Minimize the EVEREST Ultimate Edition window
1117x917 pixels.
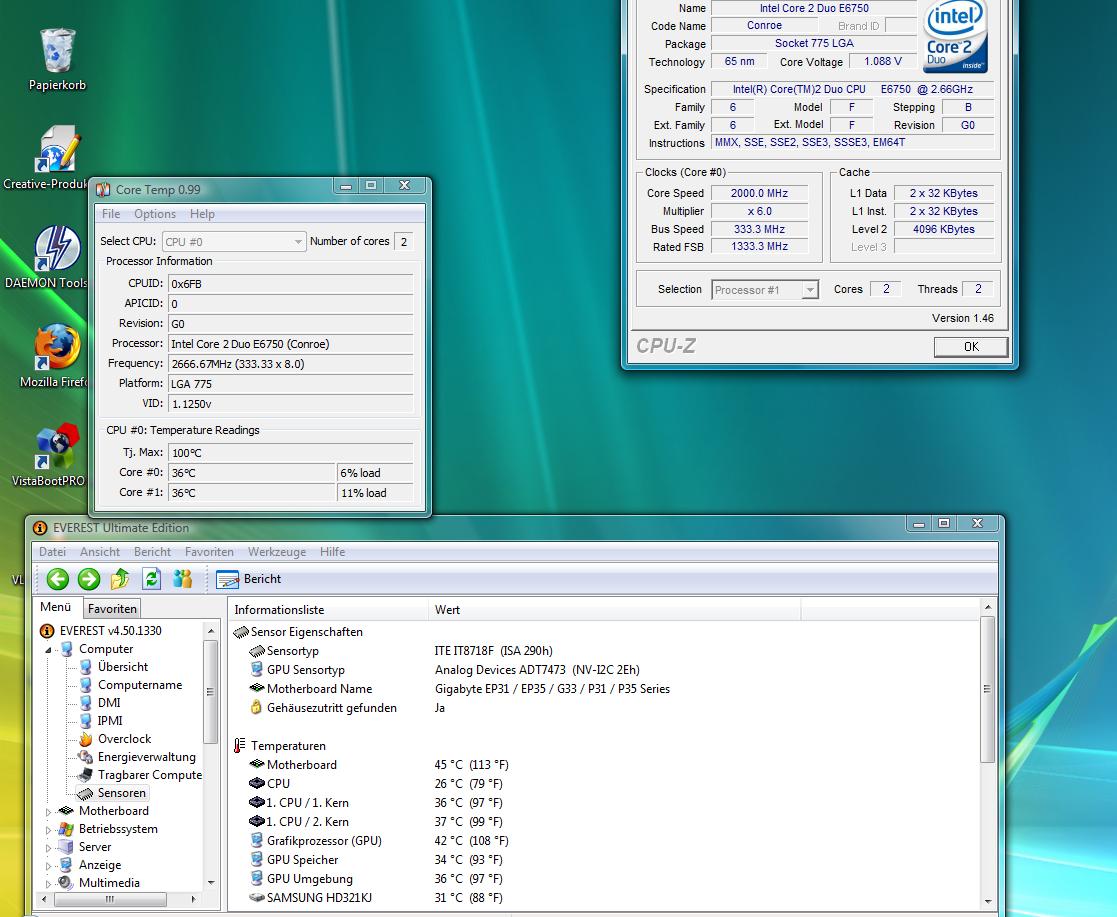click(x=919, y=524)
